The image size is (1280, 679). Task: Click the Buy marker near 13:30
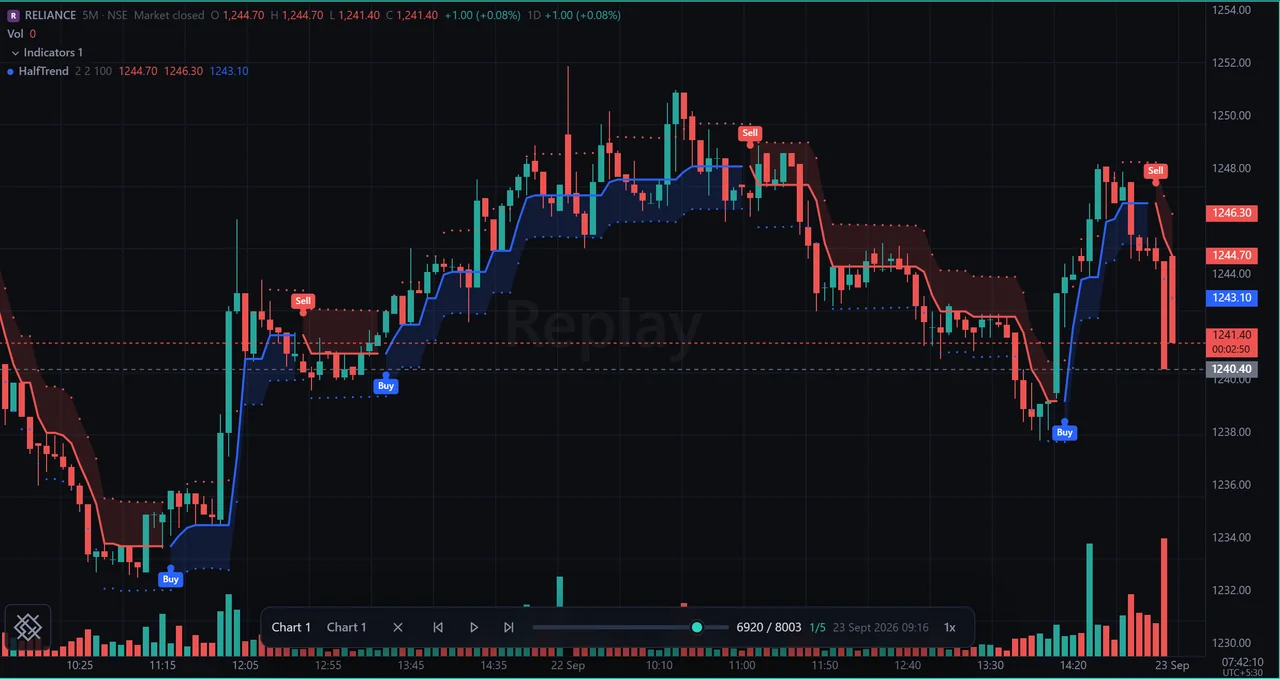[x=386, y=386]
